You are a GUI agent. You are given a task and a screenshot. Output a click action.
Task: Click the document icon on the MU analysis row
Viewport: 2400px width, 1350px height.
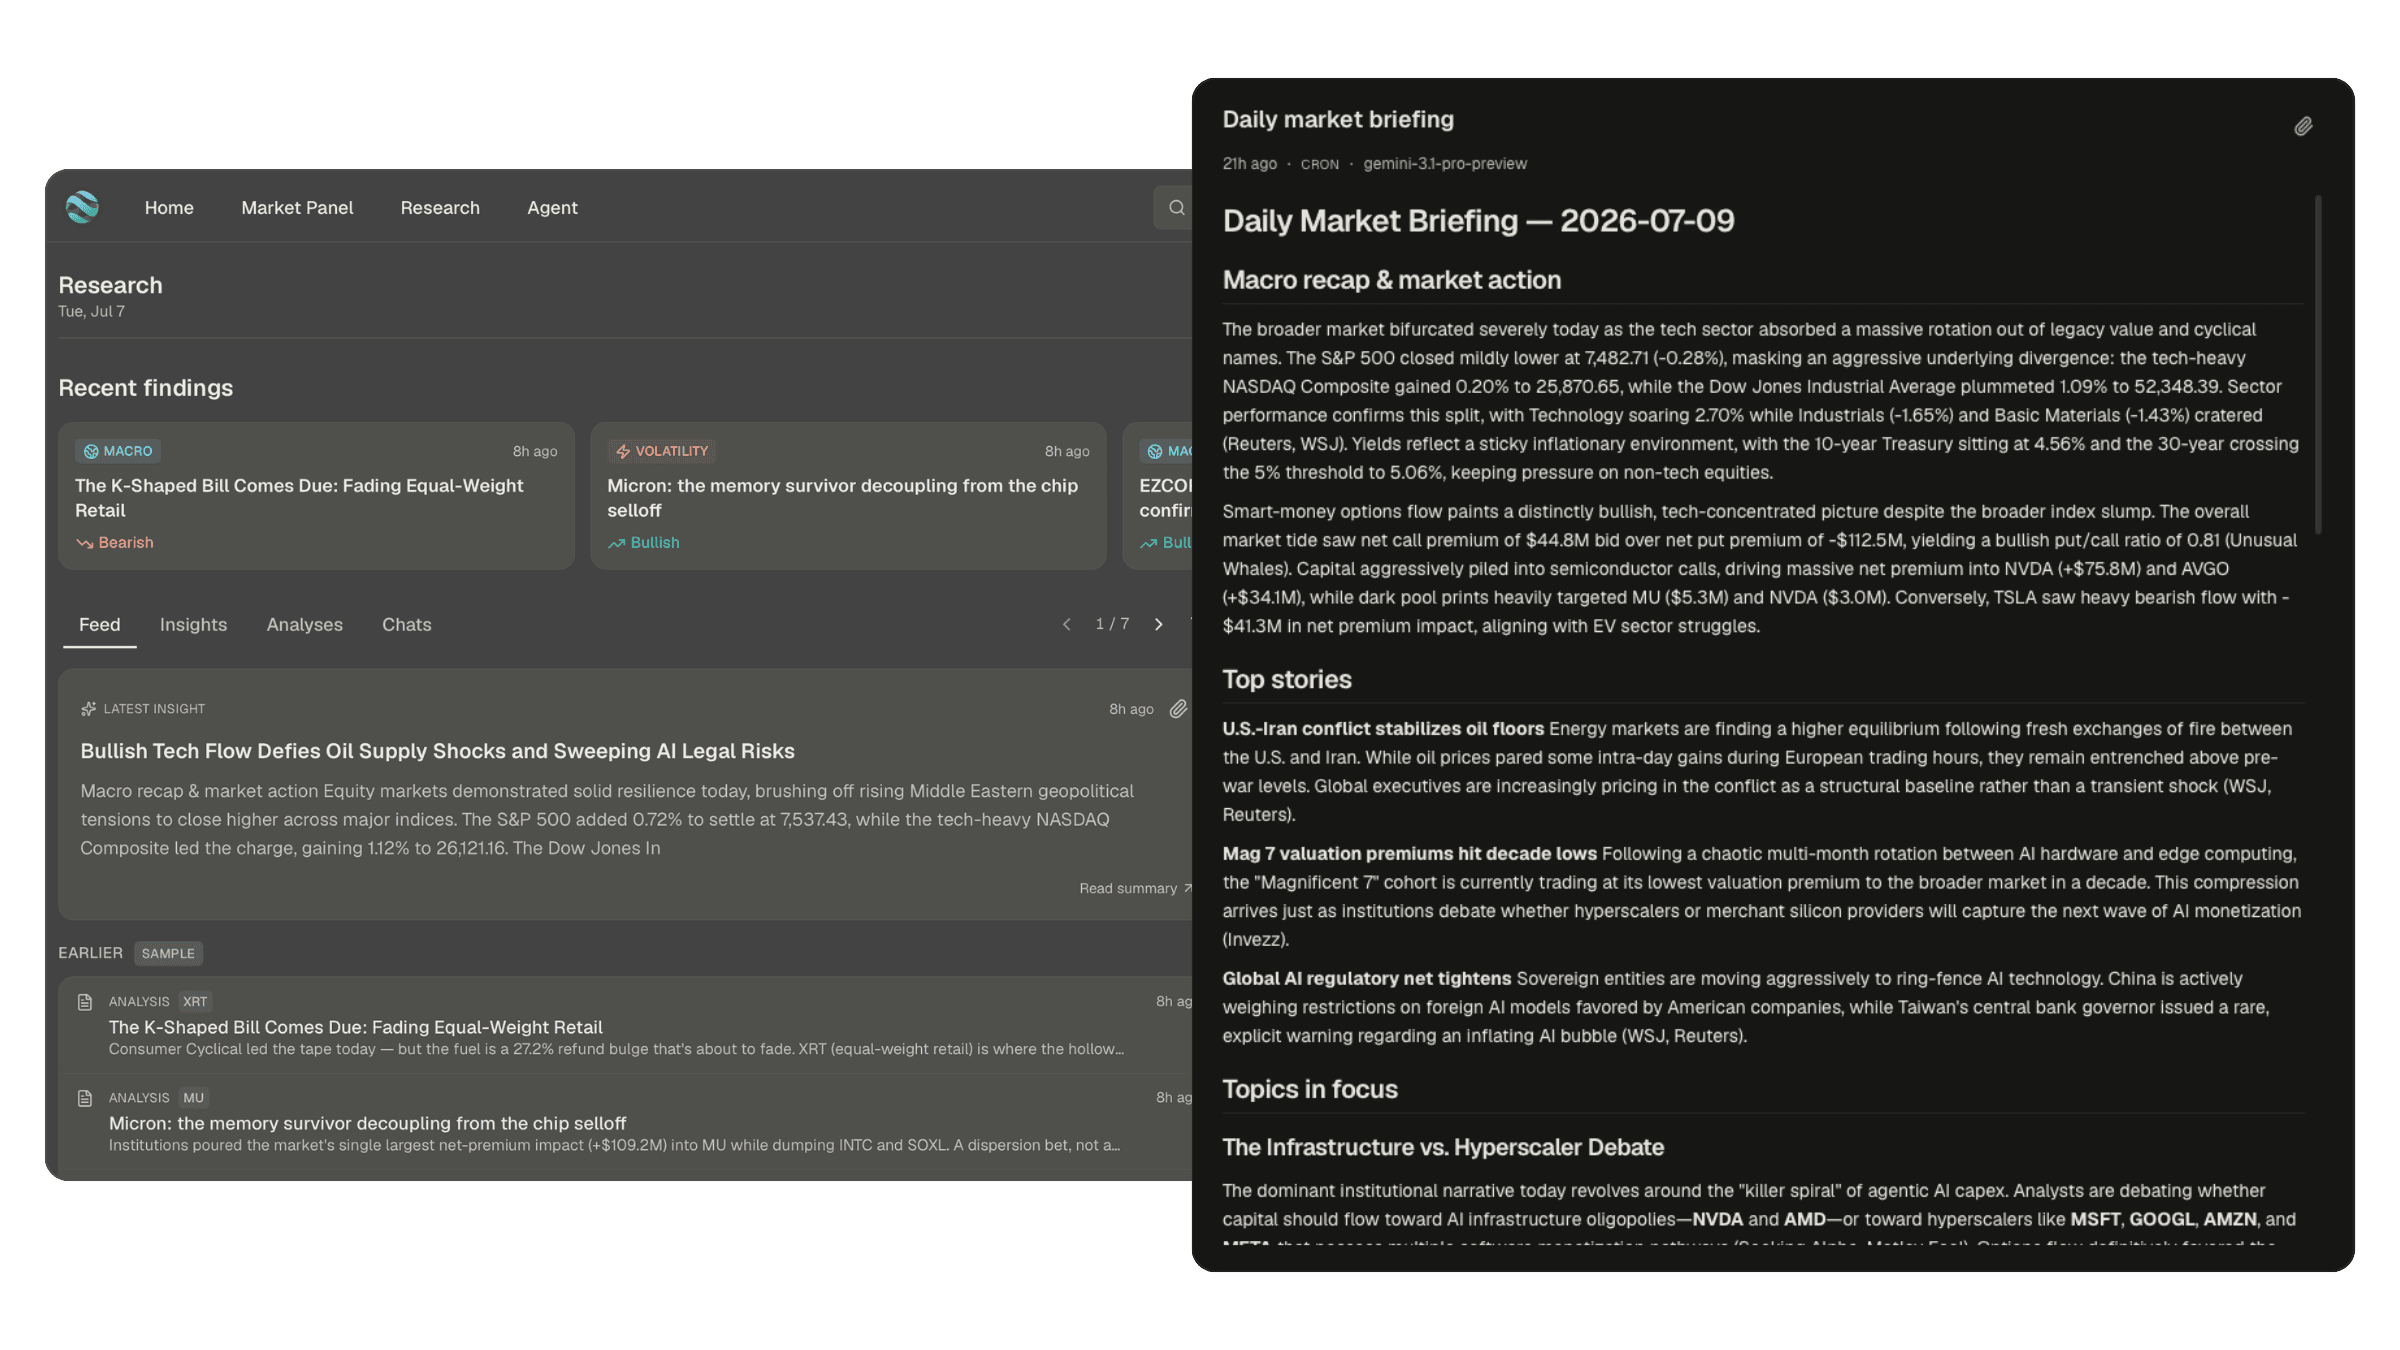[x=85, y=1098]
